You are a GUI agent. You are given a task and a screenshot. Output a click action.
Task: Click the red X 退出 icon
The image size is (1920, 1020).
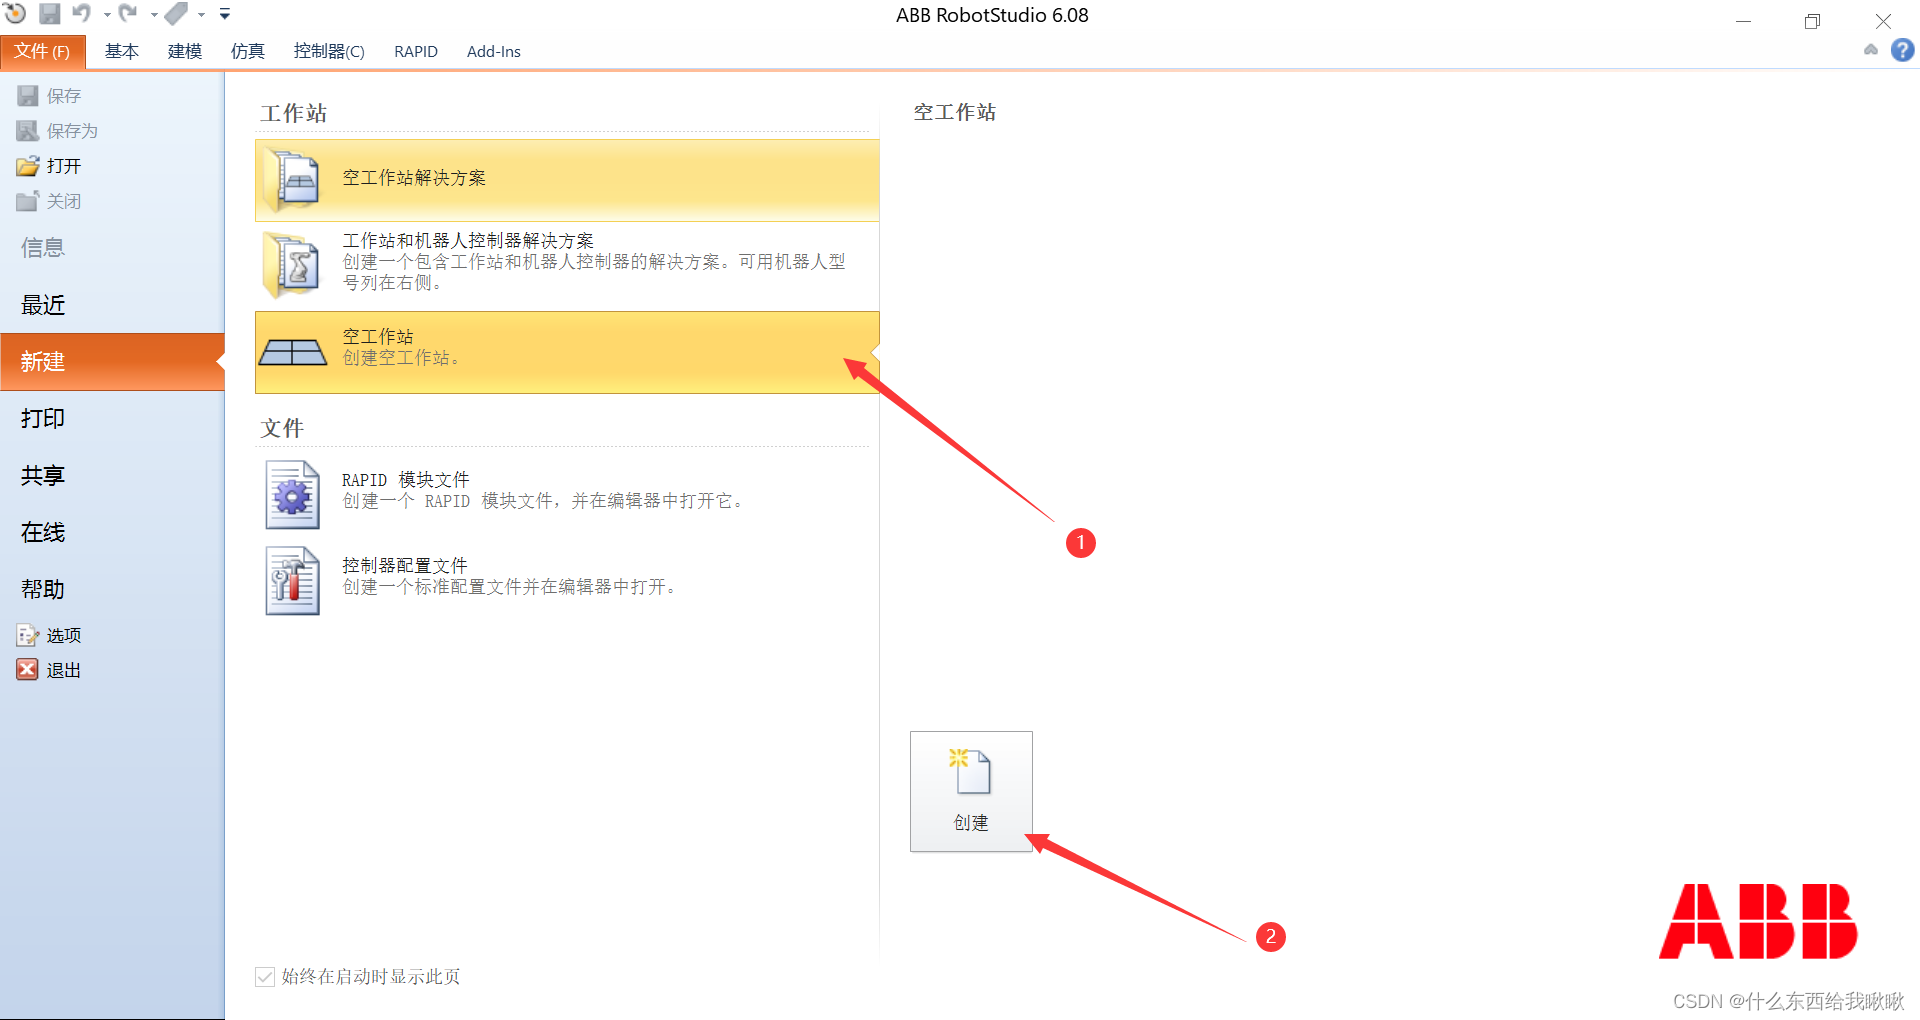(27, 670)
